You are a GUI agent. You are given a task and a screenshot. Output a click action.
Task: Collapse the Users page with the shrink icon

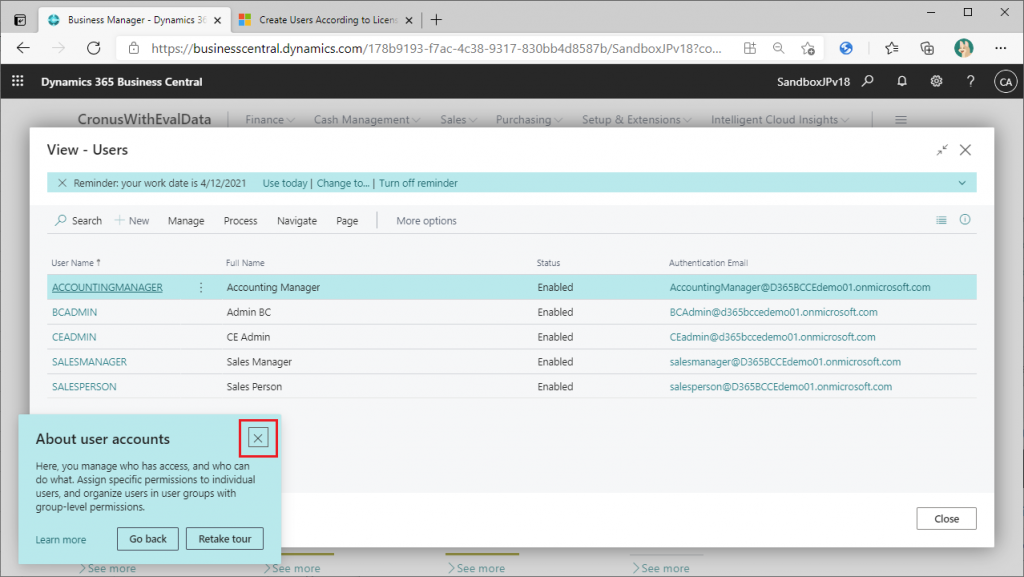(x=942, y=150)
